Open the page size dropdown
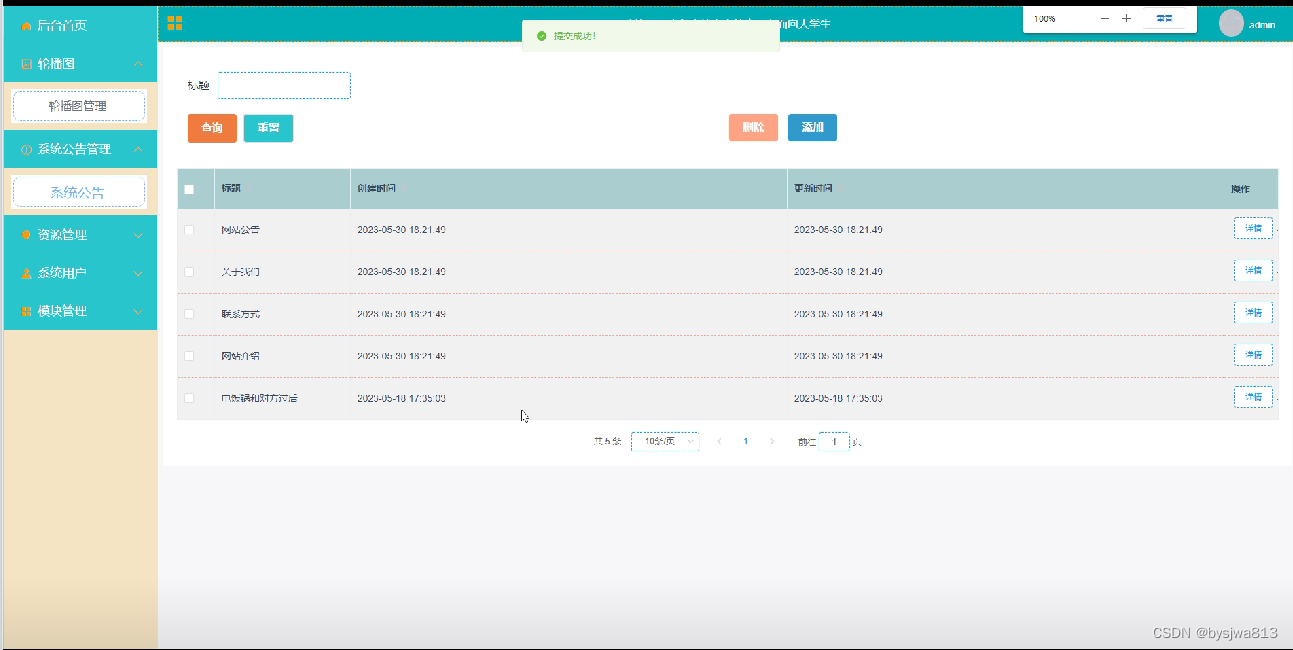The height and width of the screenshot is (650, 1293). [665, 441]
